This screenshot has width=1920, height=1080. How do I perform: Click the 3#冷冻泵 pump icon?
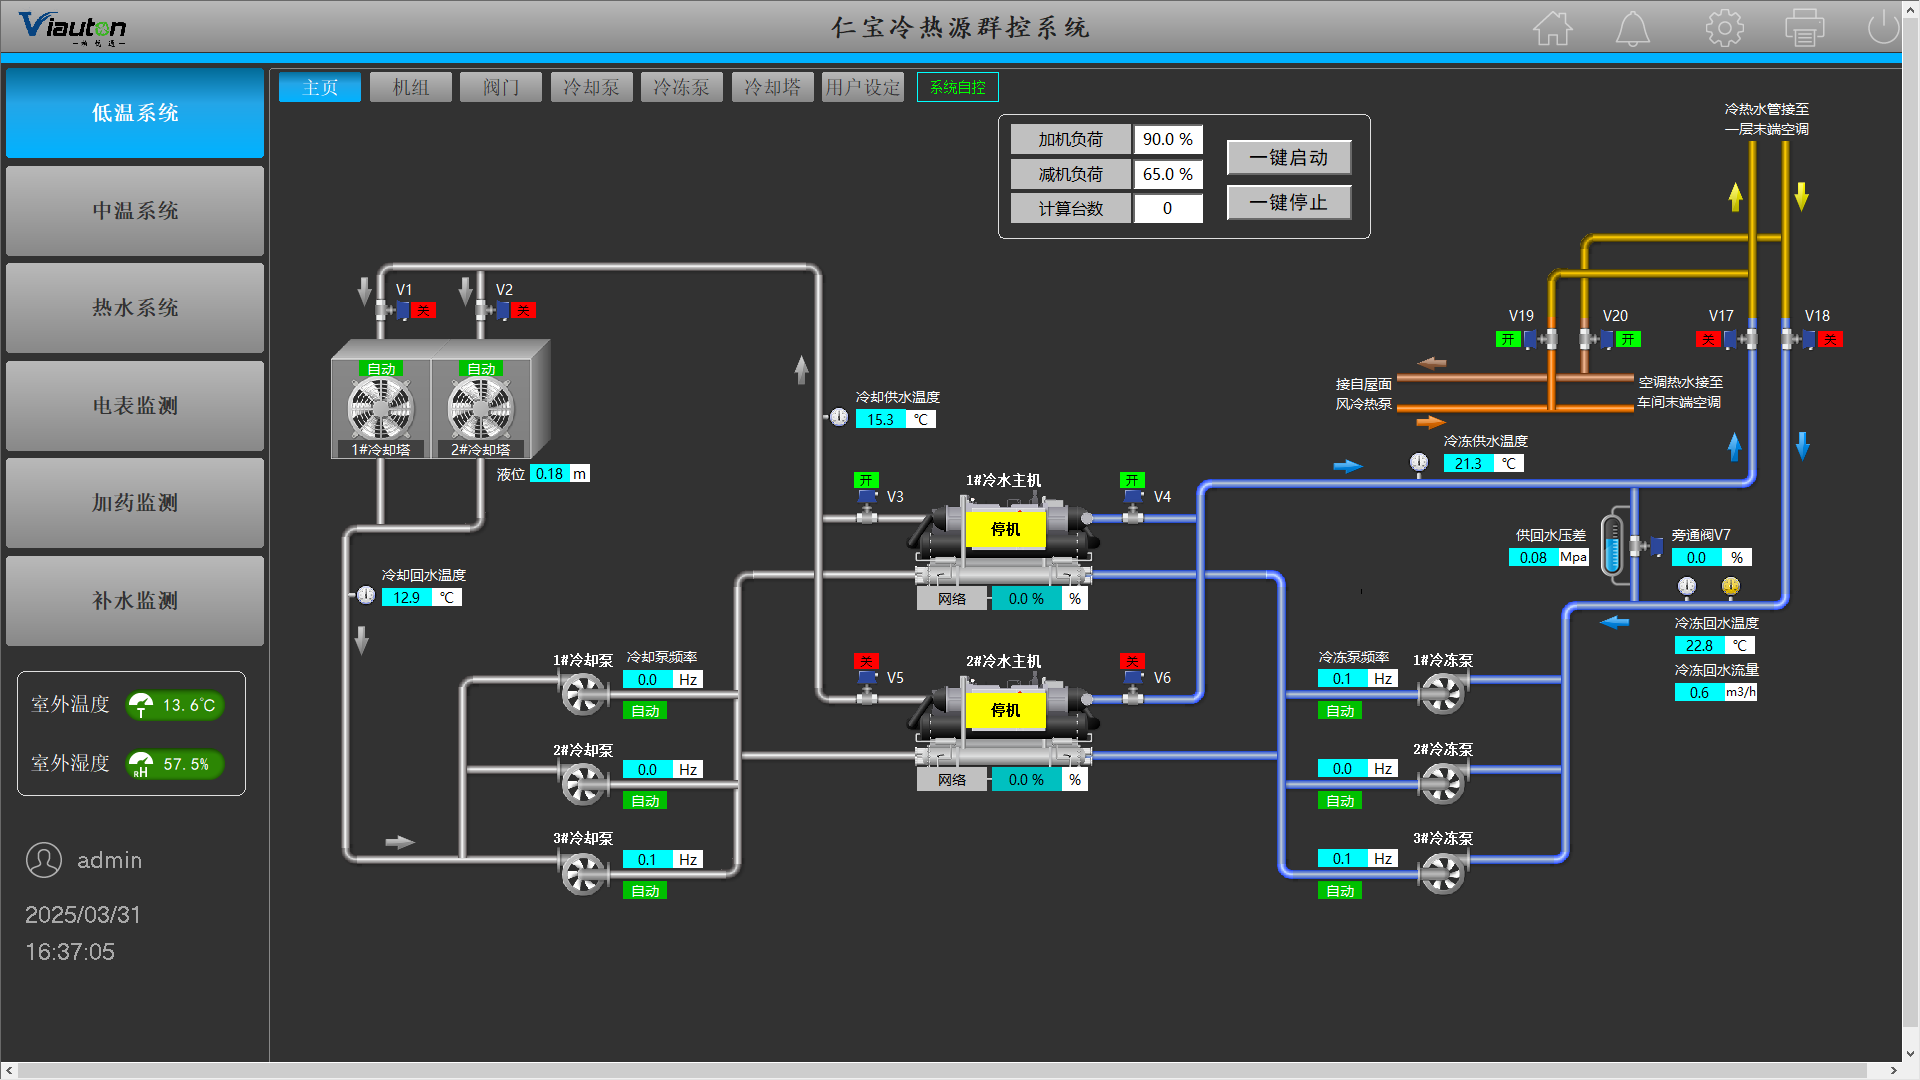(1442, 873)
